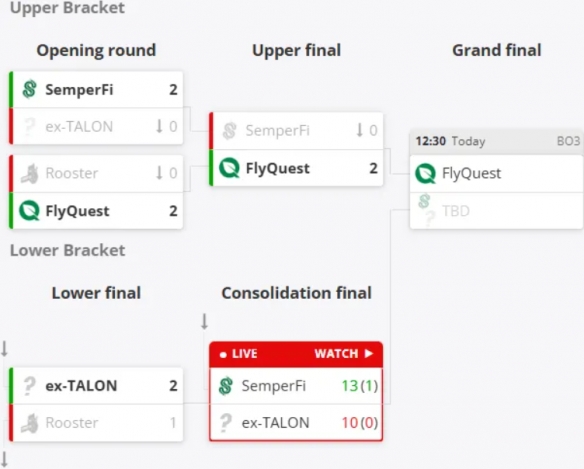
Task: Click Rooster logo in Lower final
Action: pyautogui.click(x=29, y=423)
